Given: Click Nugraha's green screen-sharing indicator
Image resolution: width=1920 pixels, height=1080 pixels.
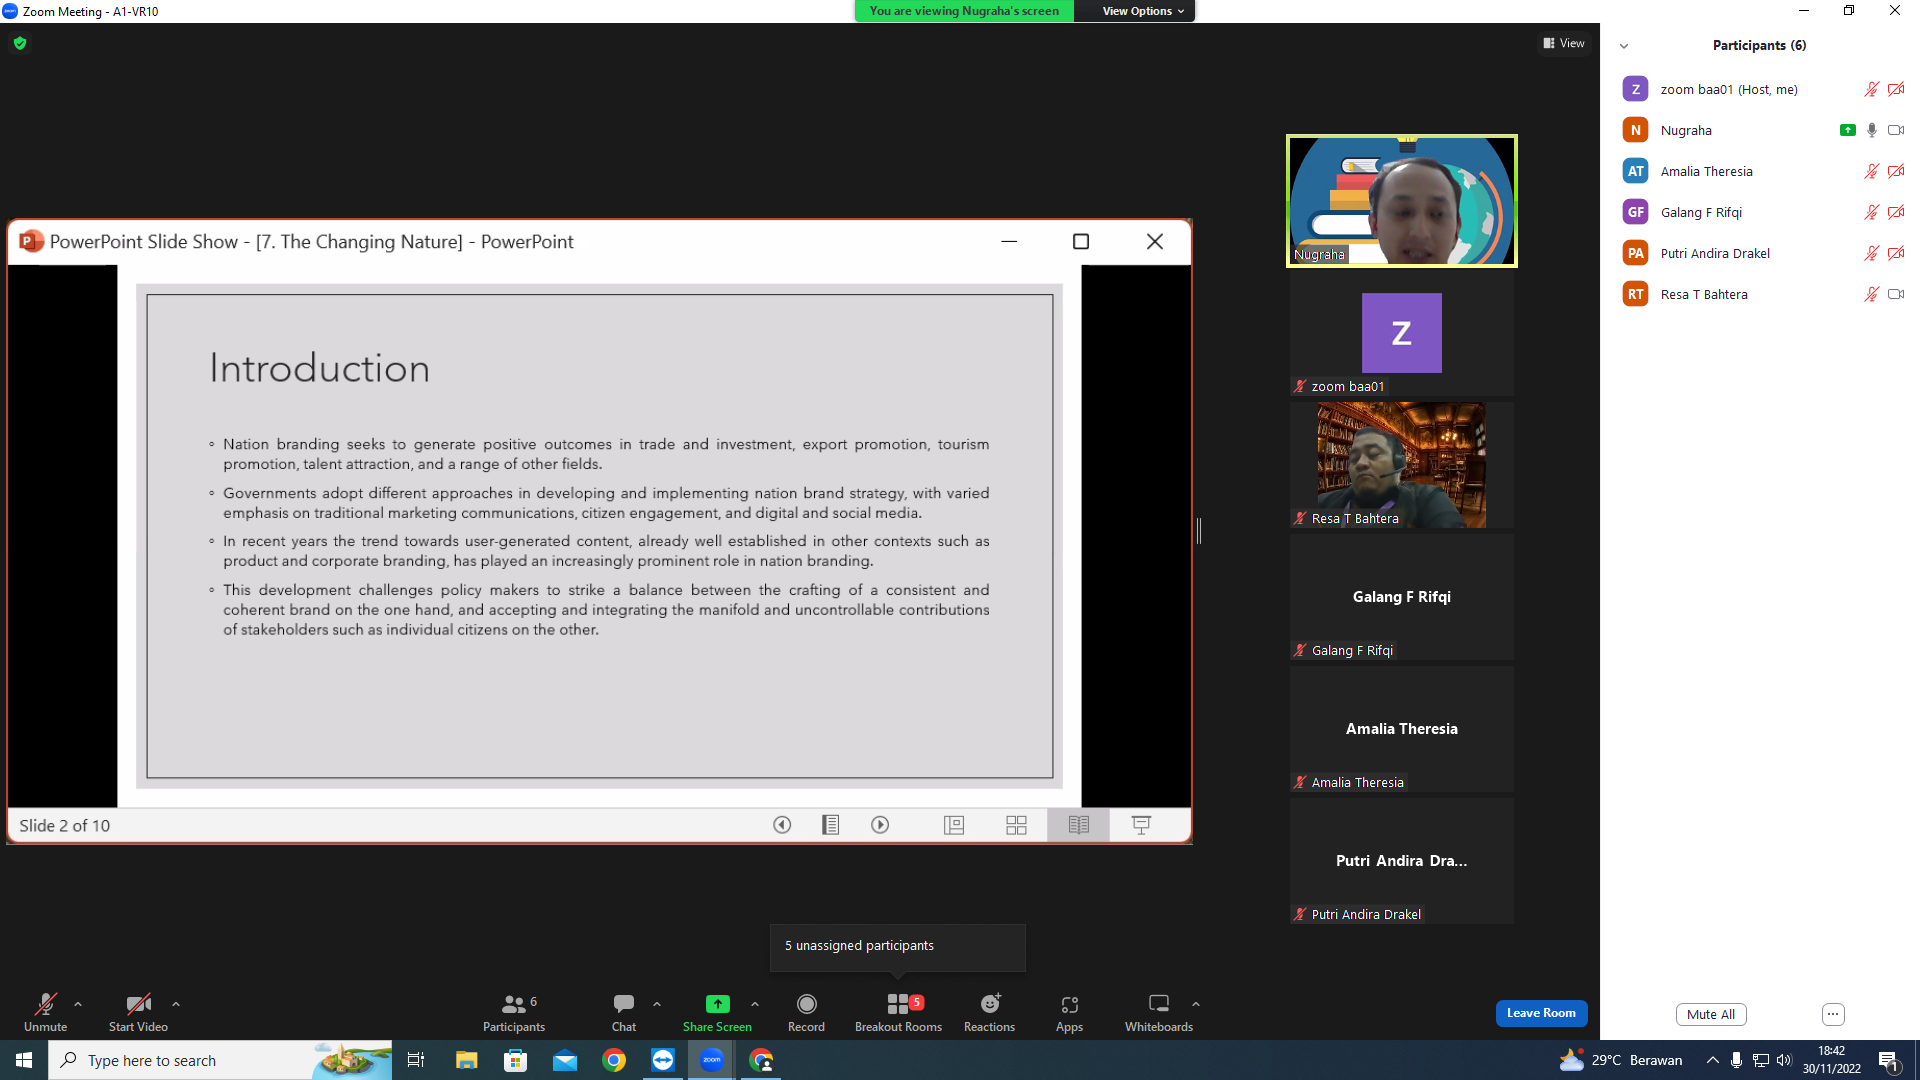Looking at the screenshot, I should pyautogui.click(x=1847, y=130).
